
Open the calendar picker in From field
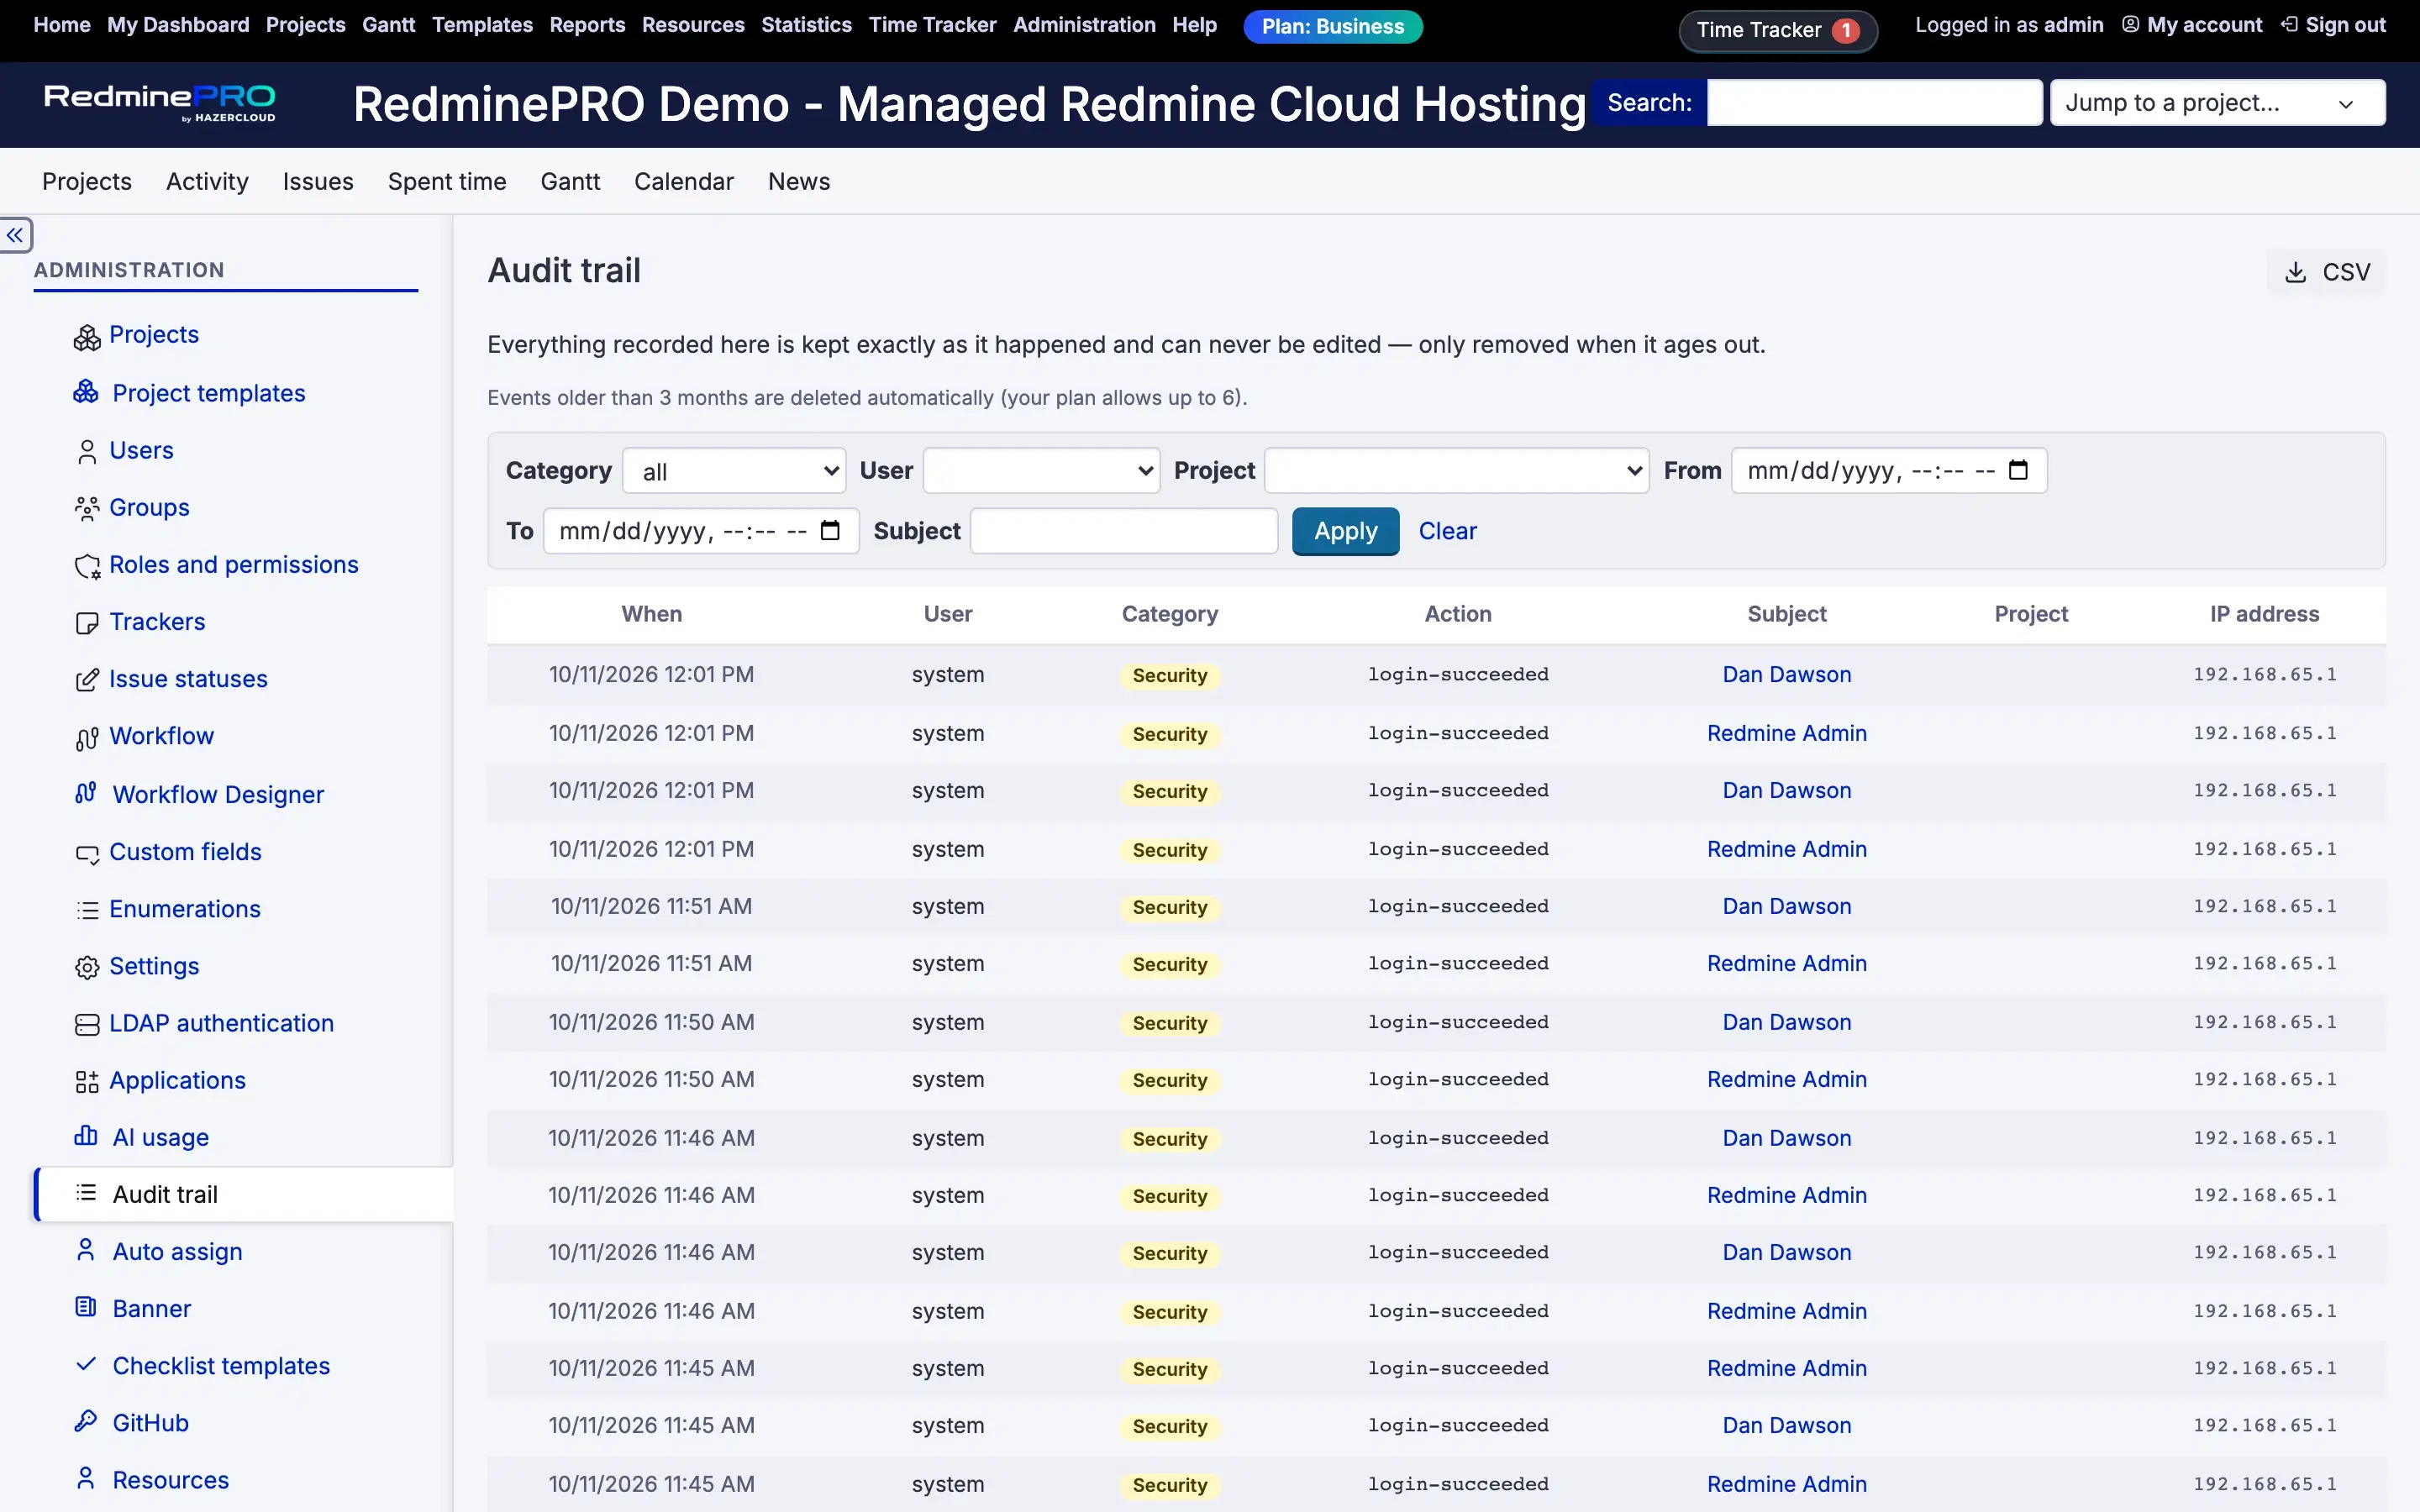pos(2018,470)
